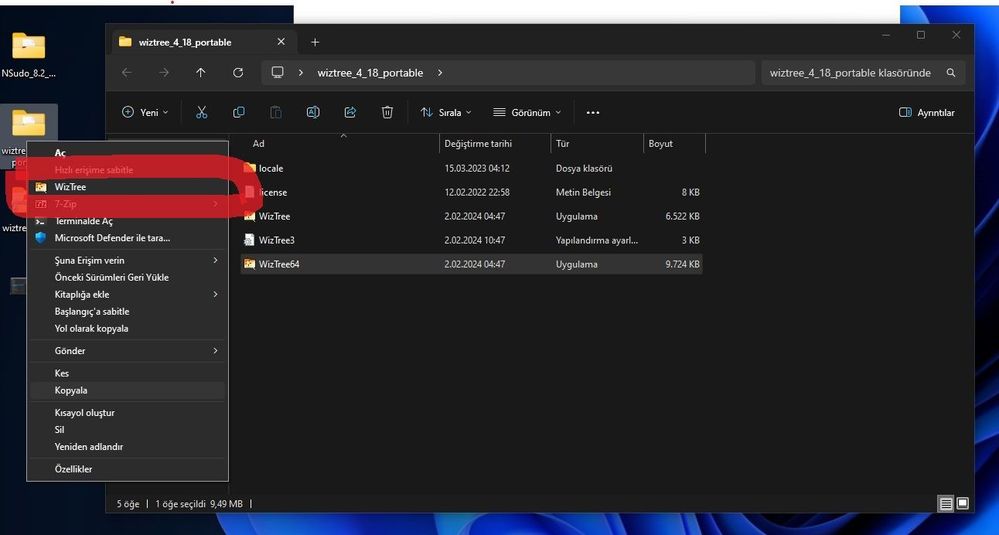Screen dimensions: 999x535
Task: Choose Microsoft Defender ile tara from context menu
Action: pyautogui.click(x=127, y=238)
